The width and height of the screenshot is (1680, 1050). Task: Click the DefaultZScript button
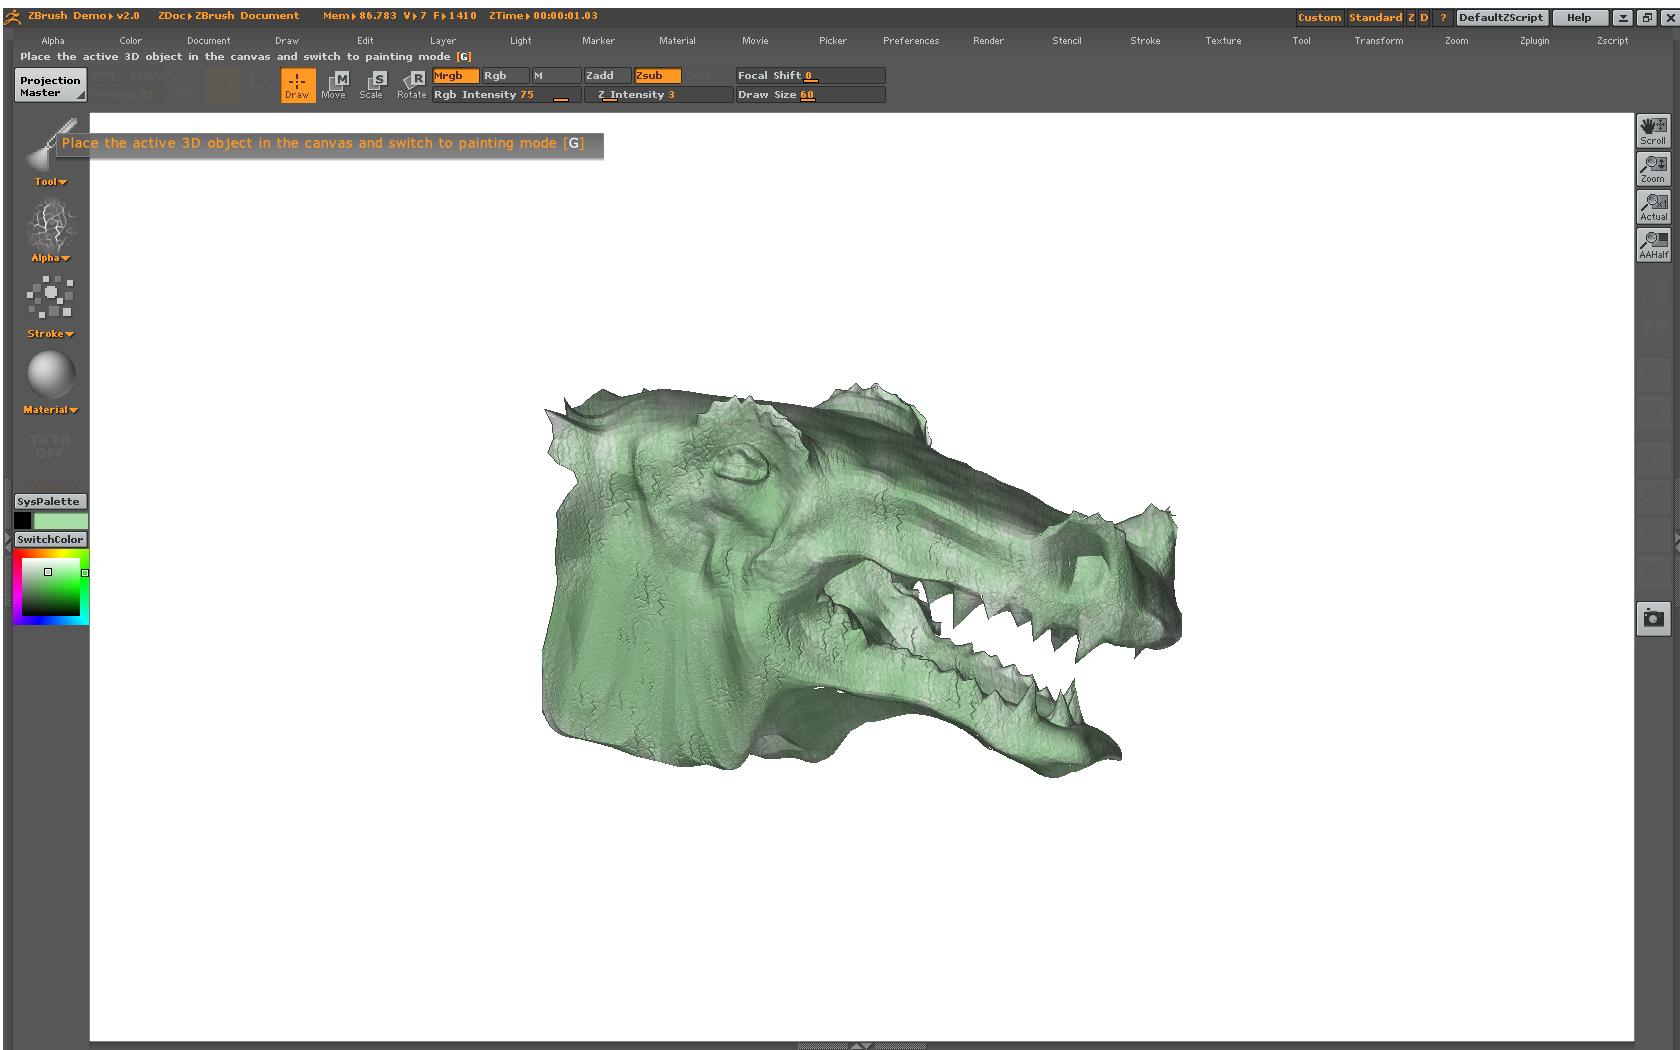point(1501,18)
